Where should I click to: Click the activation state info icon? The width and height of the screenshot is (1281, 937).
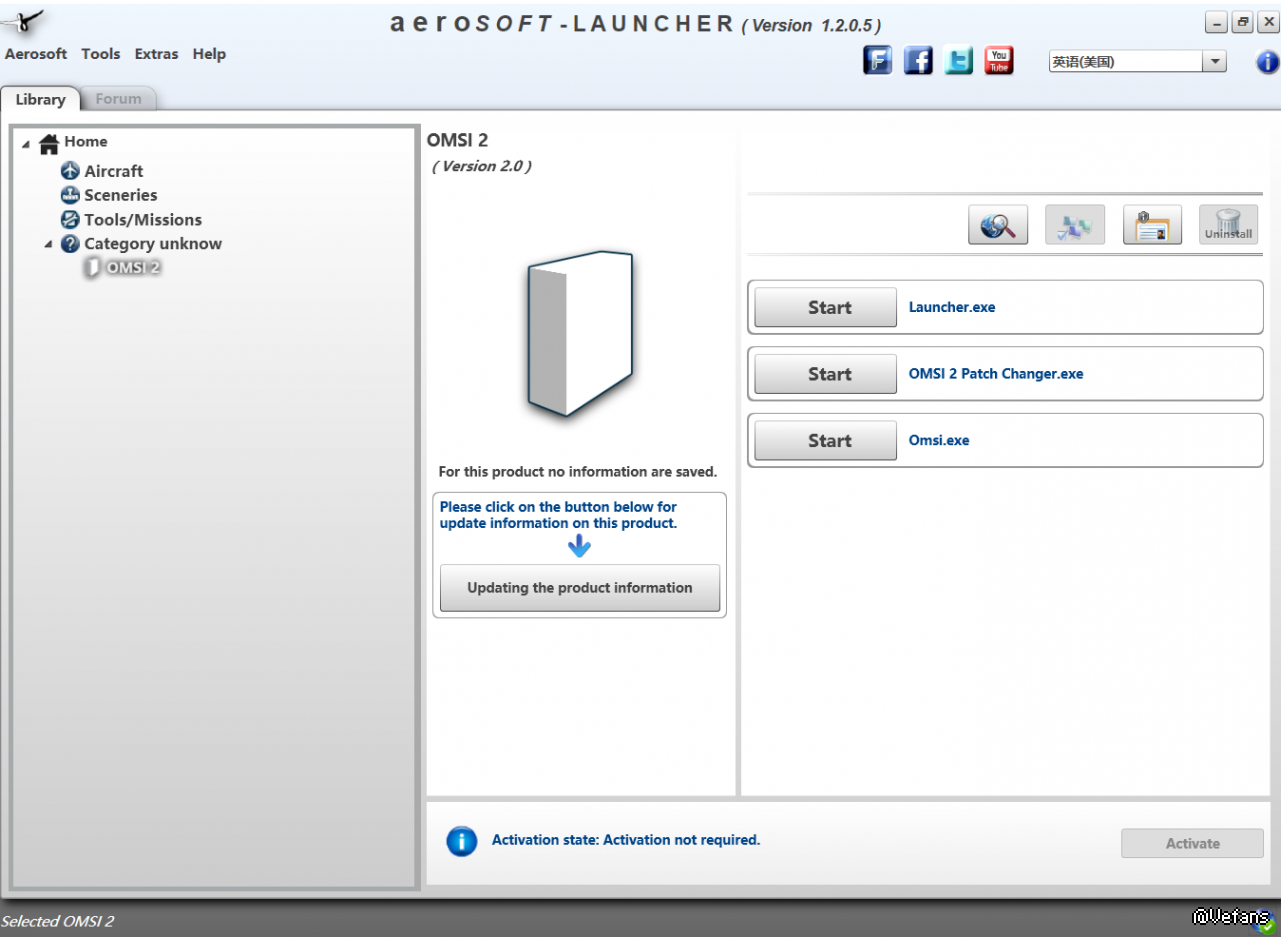tap(461, 842)
